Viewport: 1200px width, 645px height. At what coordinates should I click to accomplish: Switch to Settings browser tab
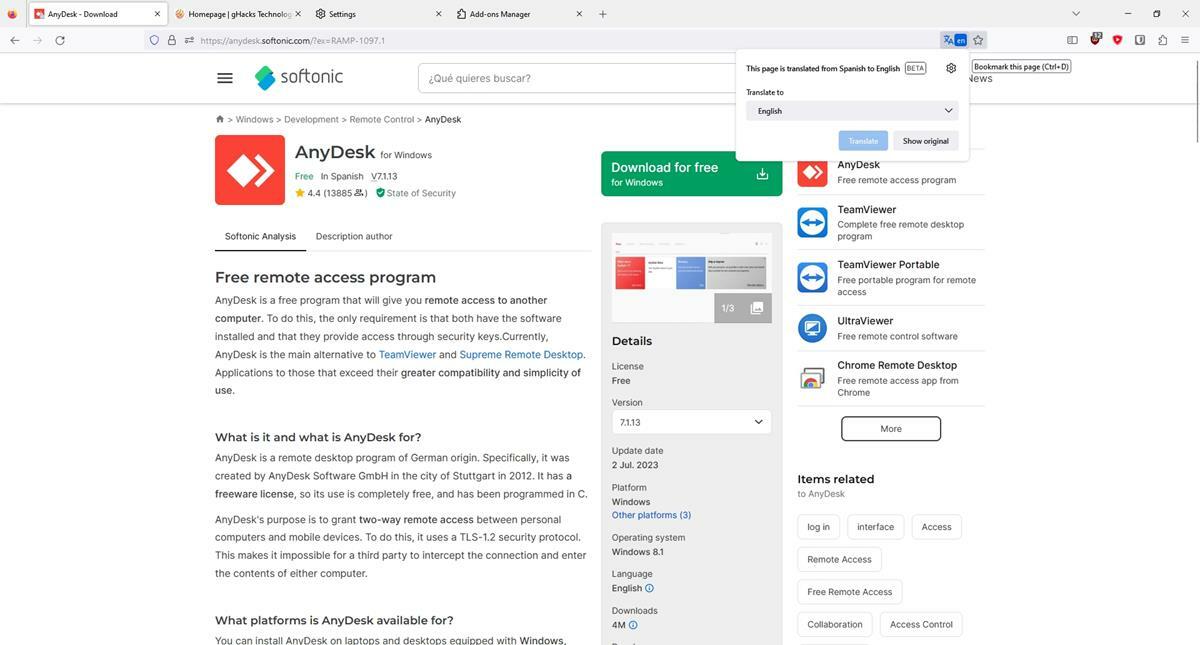tap(378, 14)
